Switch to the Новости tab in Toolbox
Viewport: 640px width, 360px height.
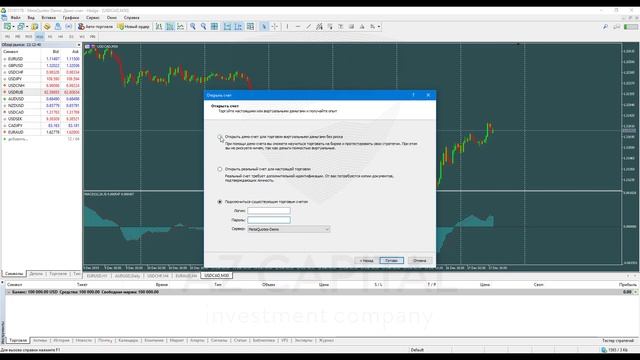[84, 340]
